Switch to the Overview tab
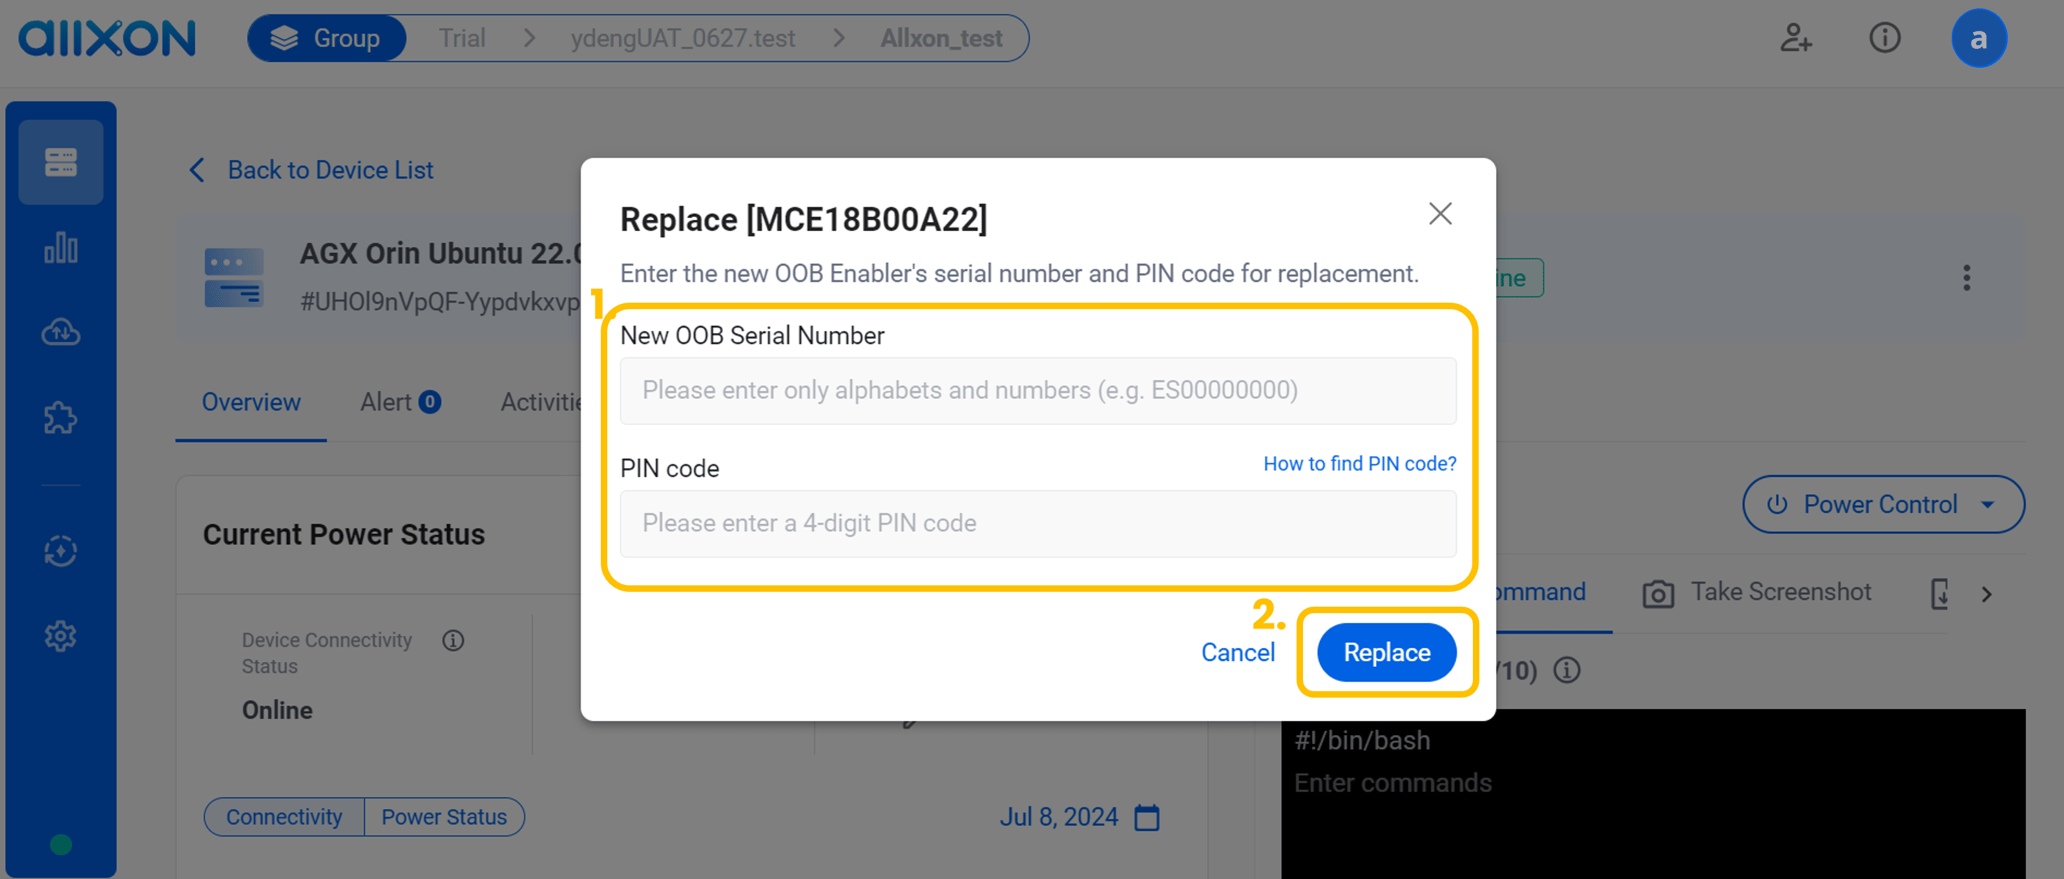 (250, 402)
